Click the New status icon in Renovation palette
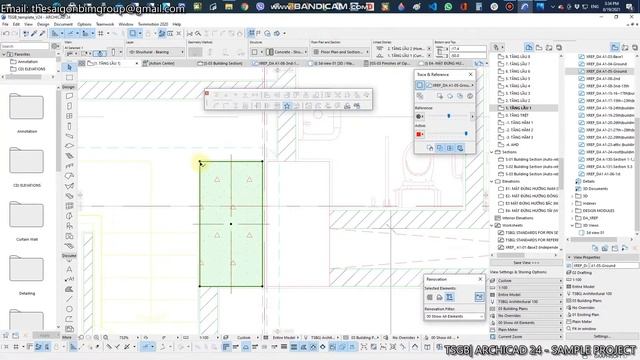The width and height of the screenshot is (640, 360). (x=449, y=297)
